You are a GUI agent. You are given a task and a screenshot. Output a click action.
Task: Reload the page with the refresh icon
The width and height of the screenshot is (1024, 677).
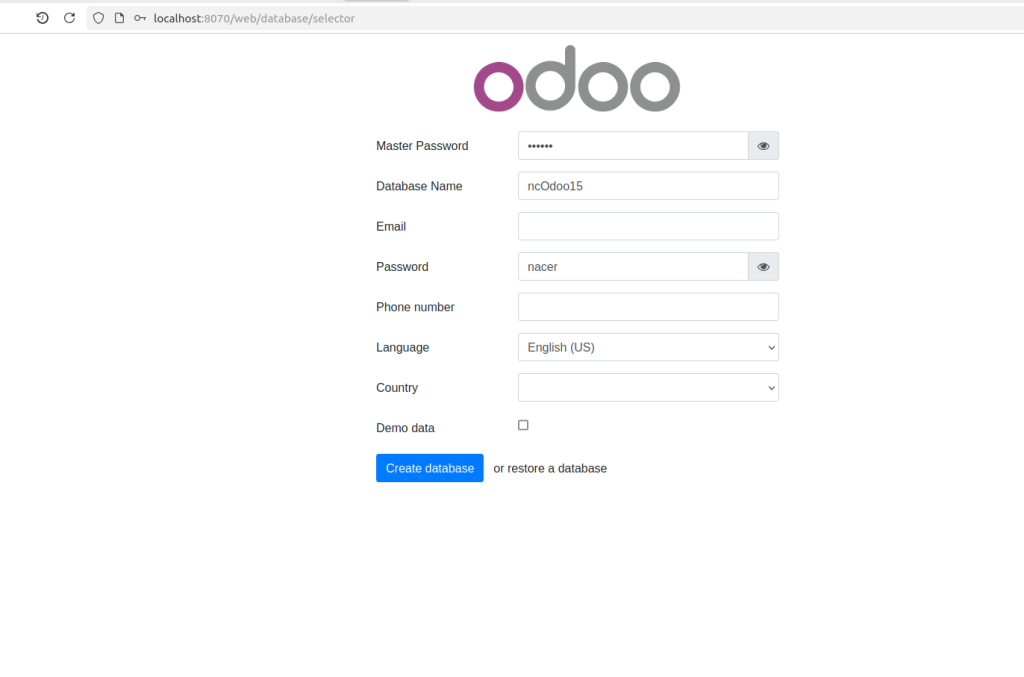tap(69, 18)
